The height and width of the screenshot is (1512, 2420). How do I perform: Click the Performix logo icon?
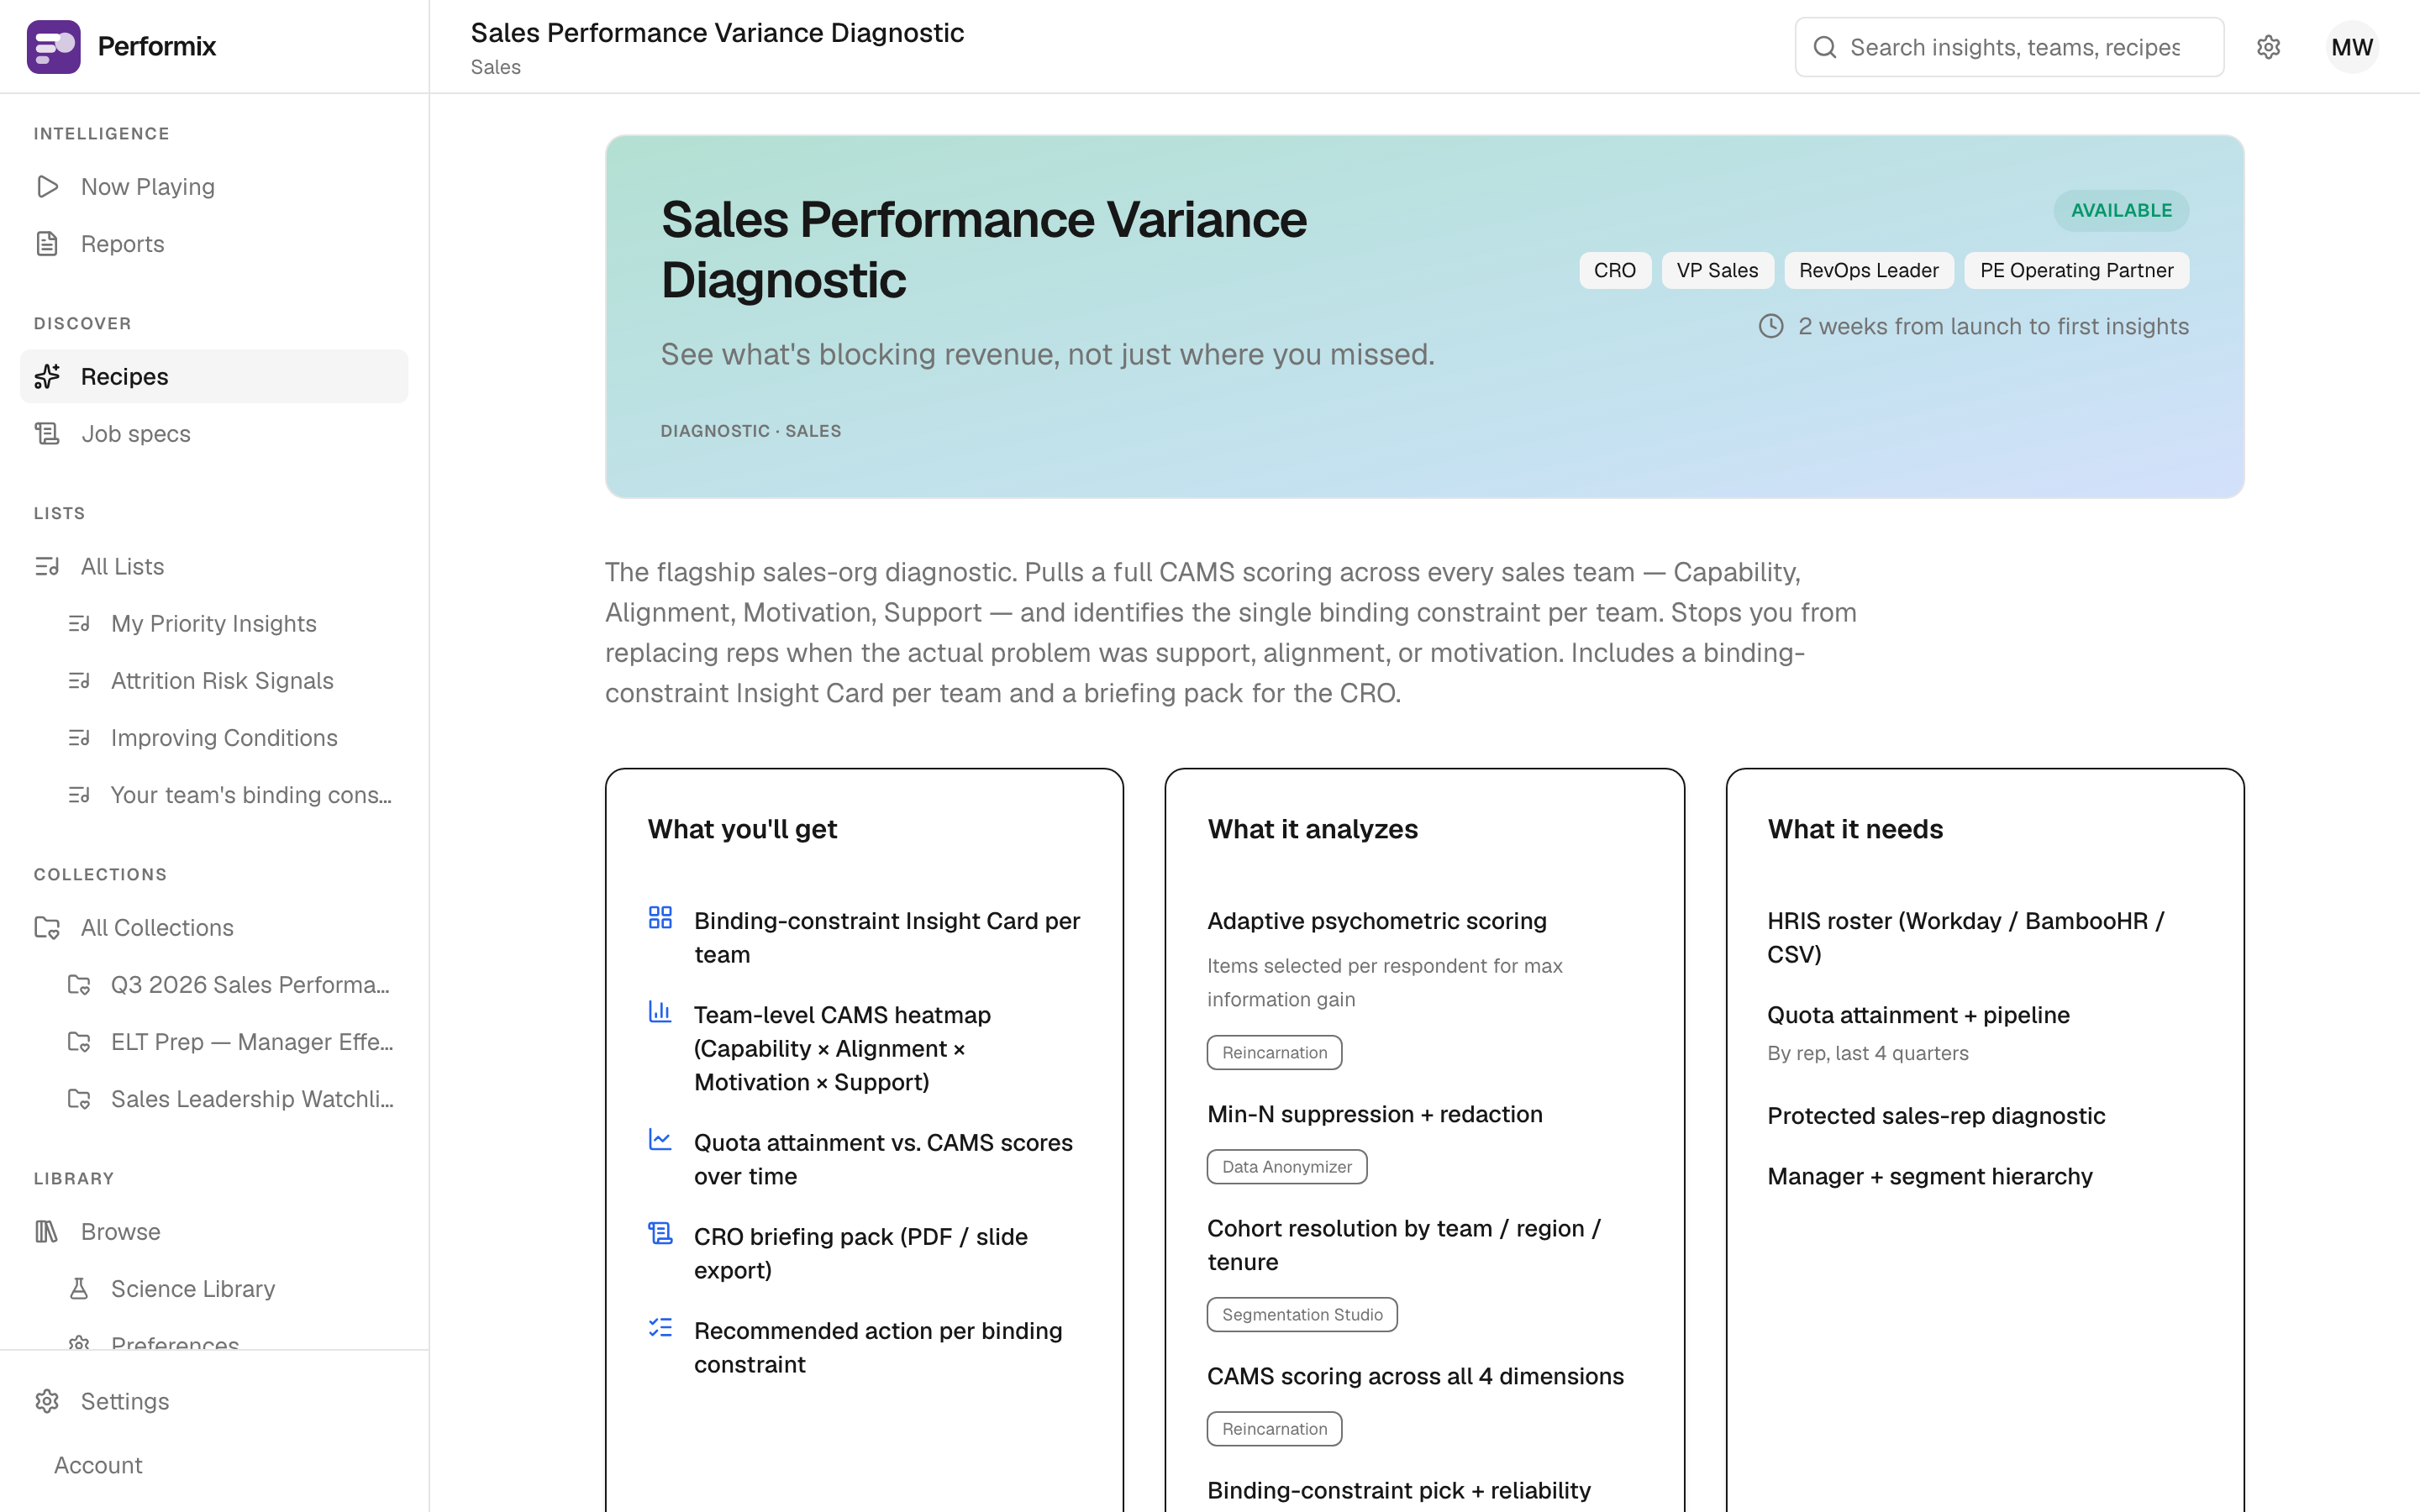pyautogui.click(x=53, y=46)
